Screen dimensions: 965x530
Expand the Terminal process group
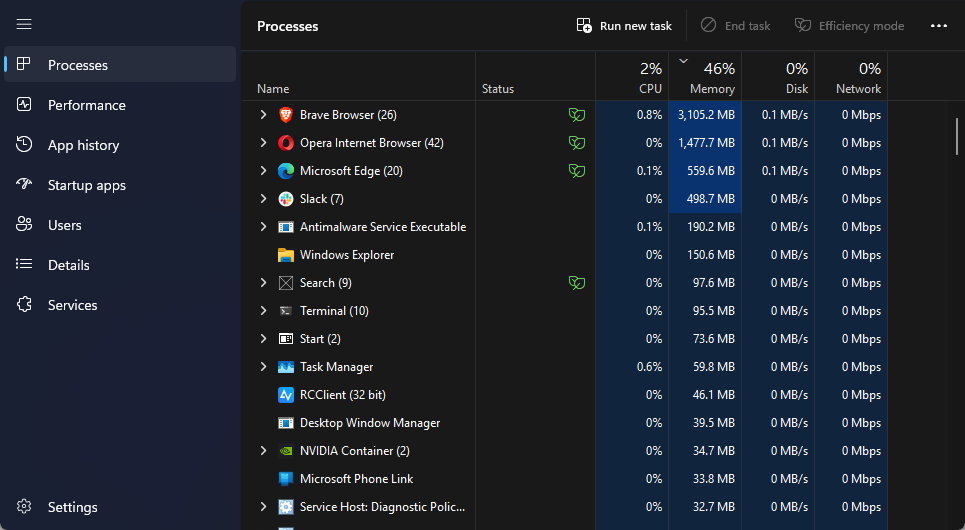(263, 311)
